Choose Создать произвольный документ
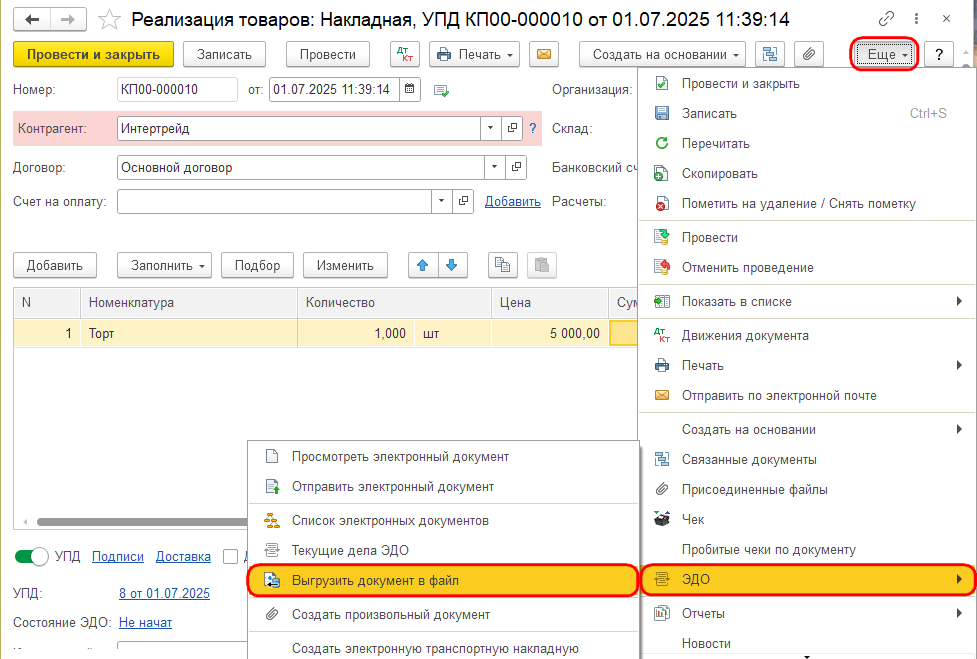 (444, 615)
